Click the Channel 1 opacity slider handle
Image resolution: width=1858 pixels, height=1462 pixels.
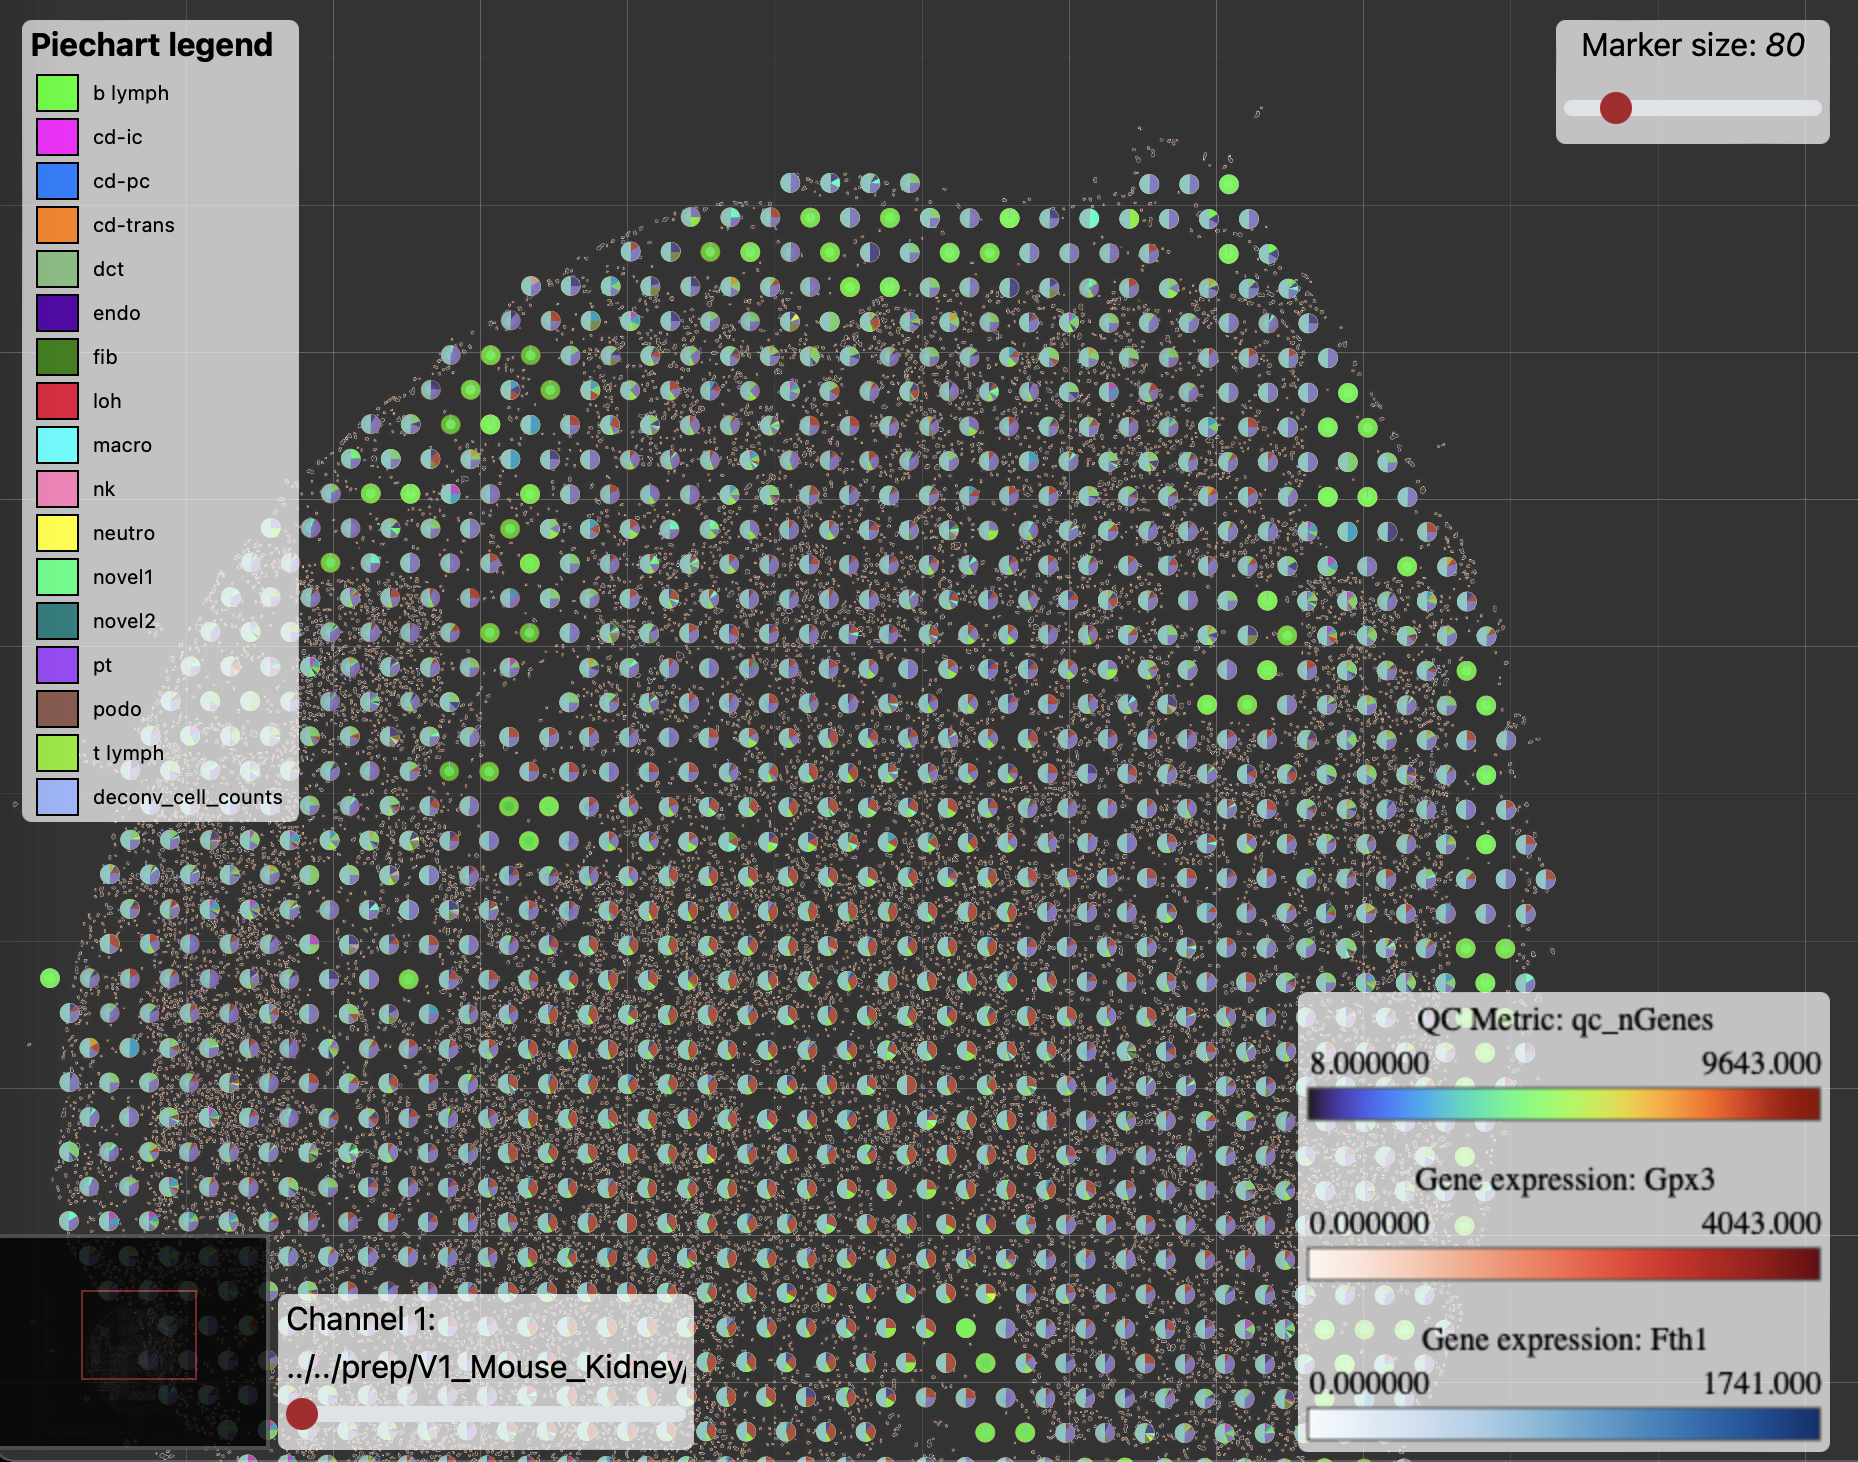[302, 1413]
